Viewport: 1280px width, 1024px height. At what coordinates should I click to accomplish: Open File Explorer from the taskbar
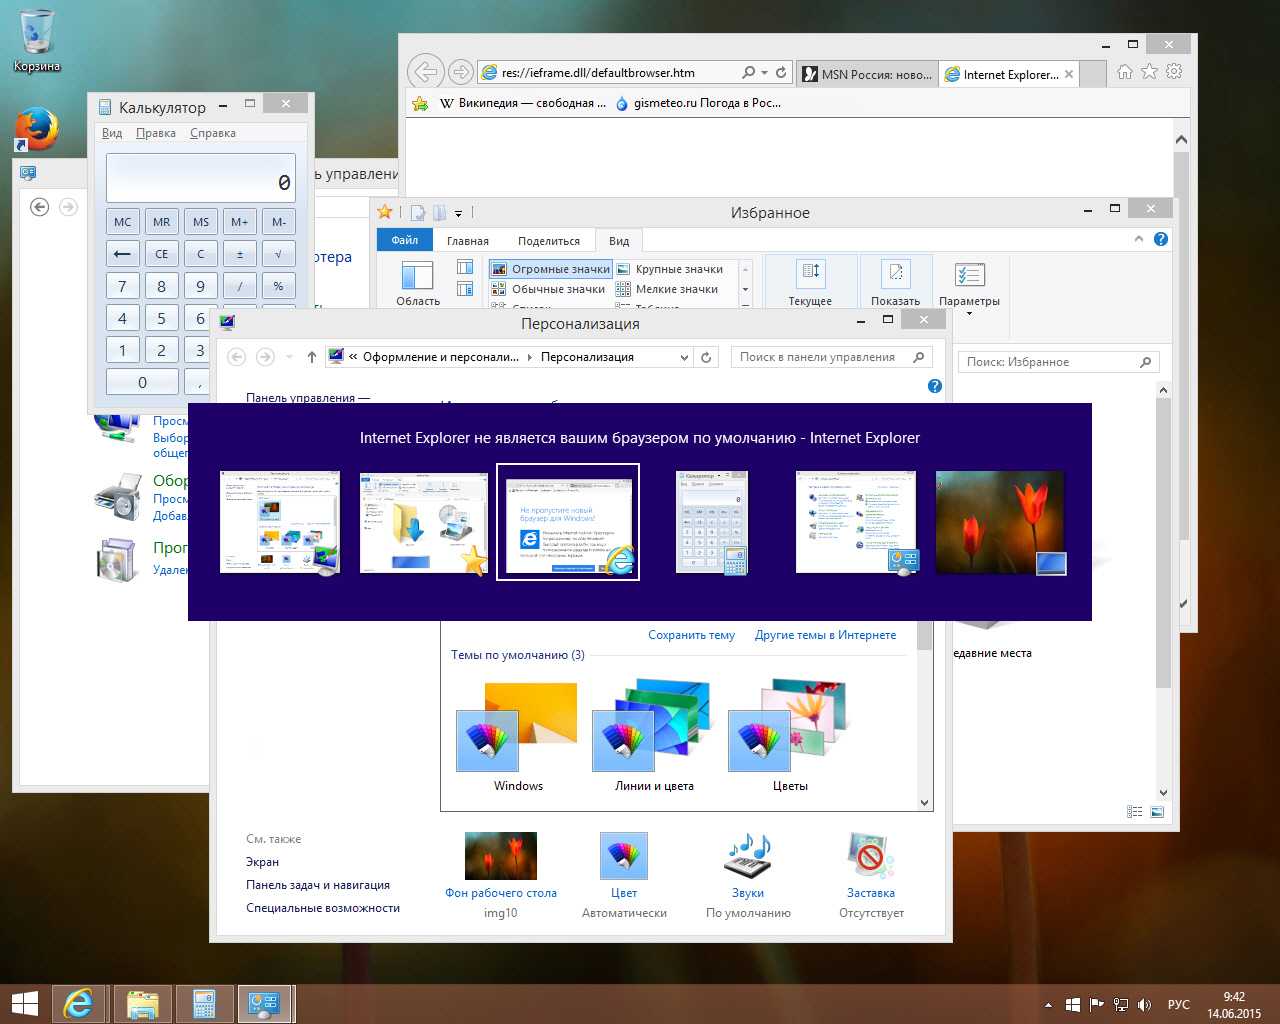click(x=142, y=1003)
